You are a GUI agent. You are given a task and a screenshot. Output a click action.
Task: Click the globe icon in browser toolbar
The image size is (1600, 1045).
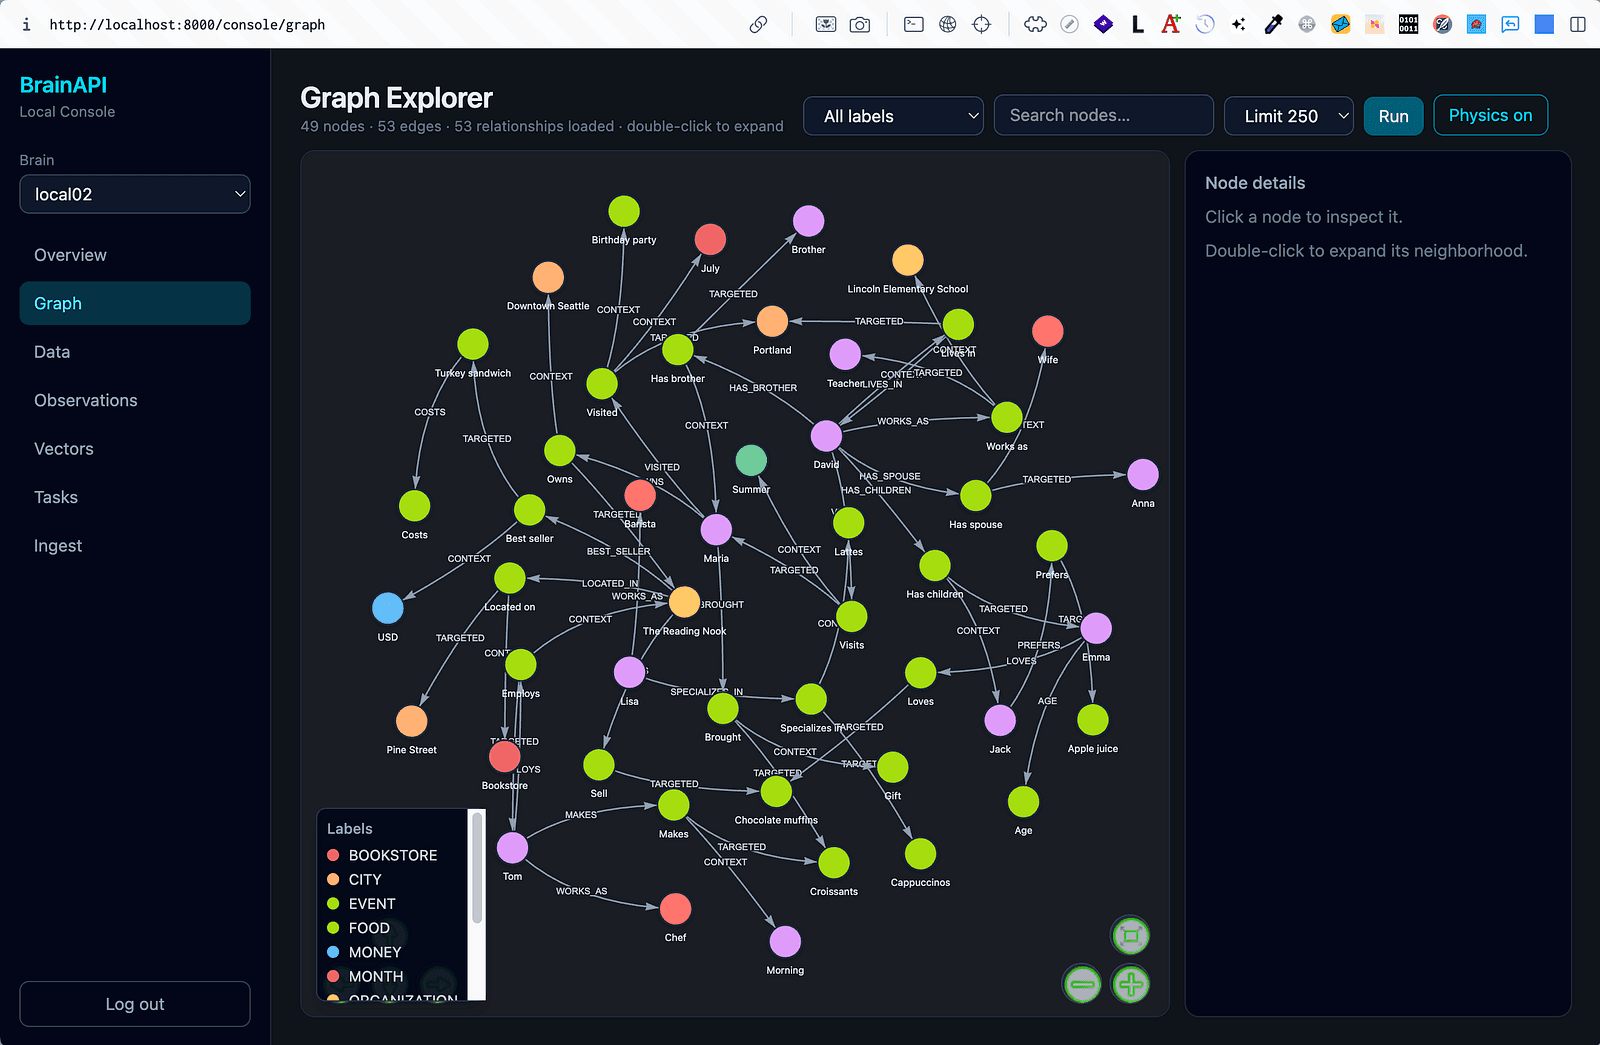tap(948, 24)
